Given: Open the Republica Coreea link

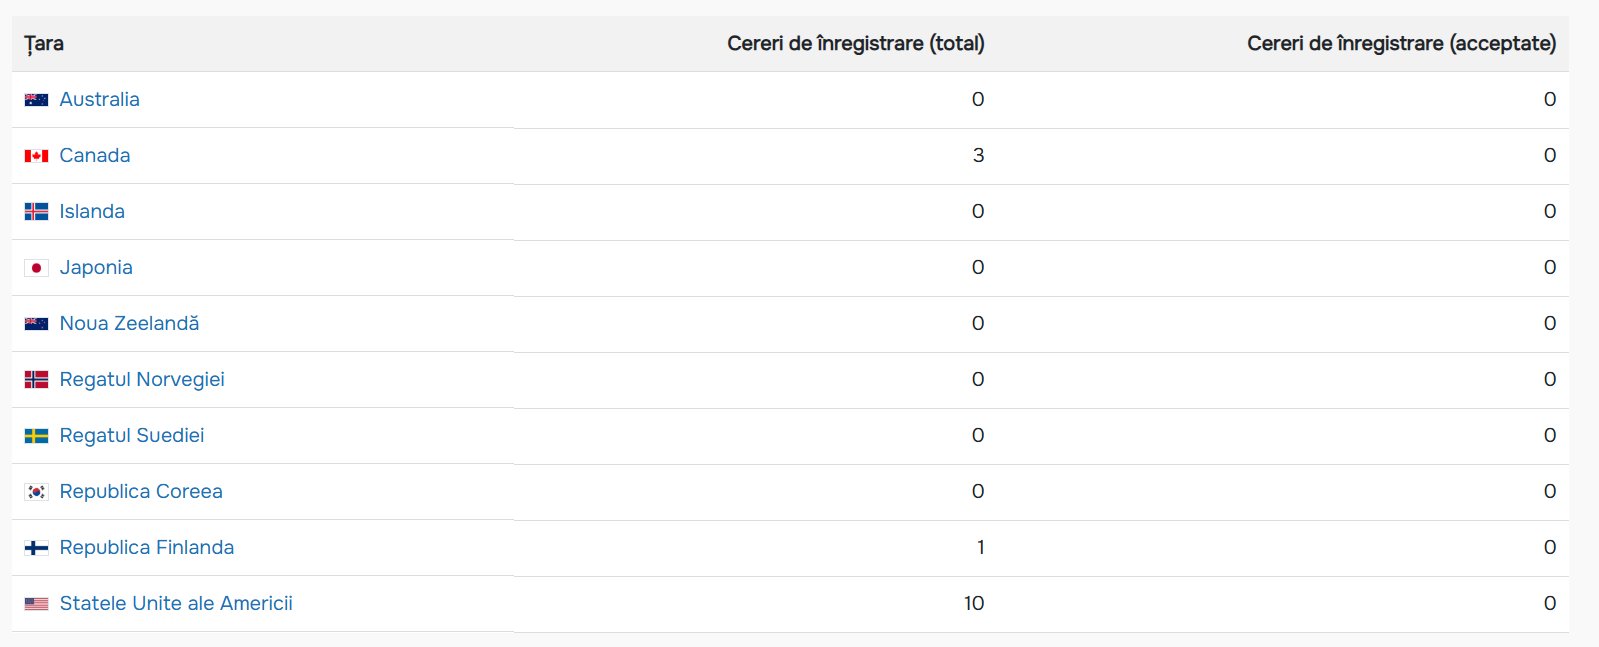Looking at the screenshot, I should tap(141, 491).
